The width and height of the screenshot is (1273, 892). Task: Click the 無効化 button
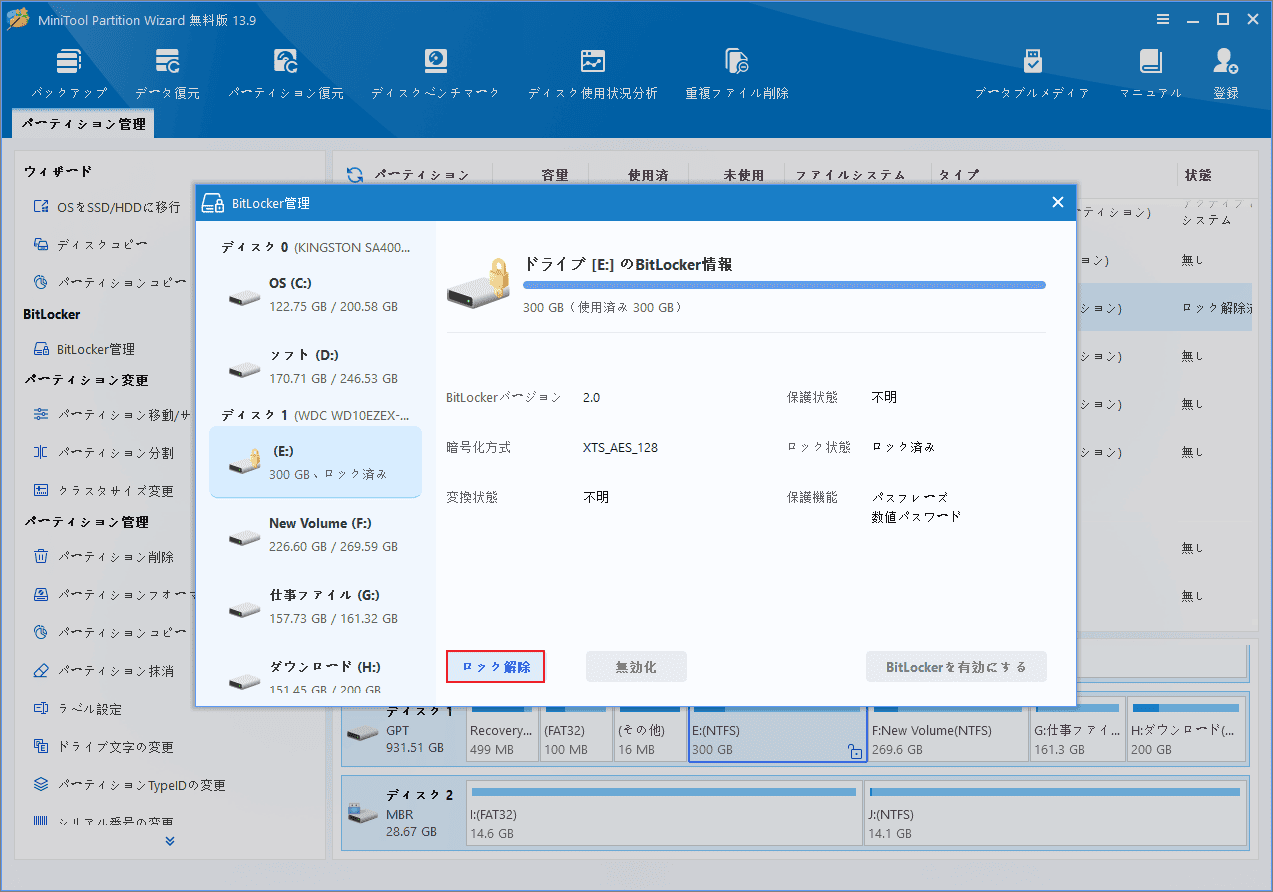click(x=636, y=667)
